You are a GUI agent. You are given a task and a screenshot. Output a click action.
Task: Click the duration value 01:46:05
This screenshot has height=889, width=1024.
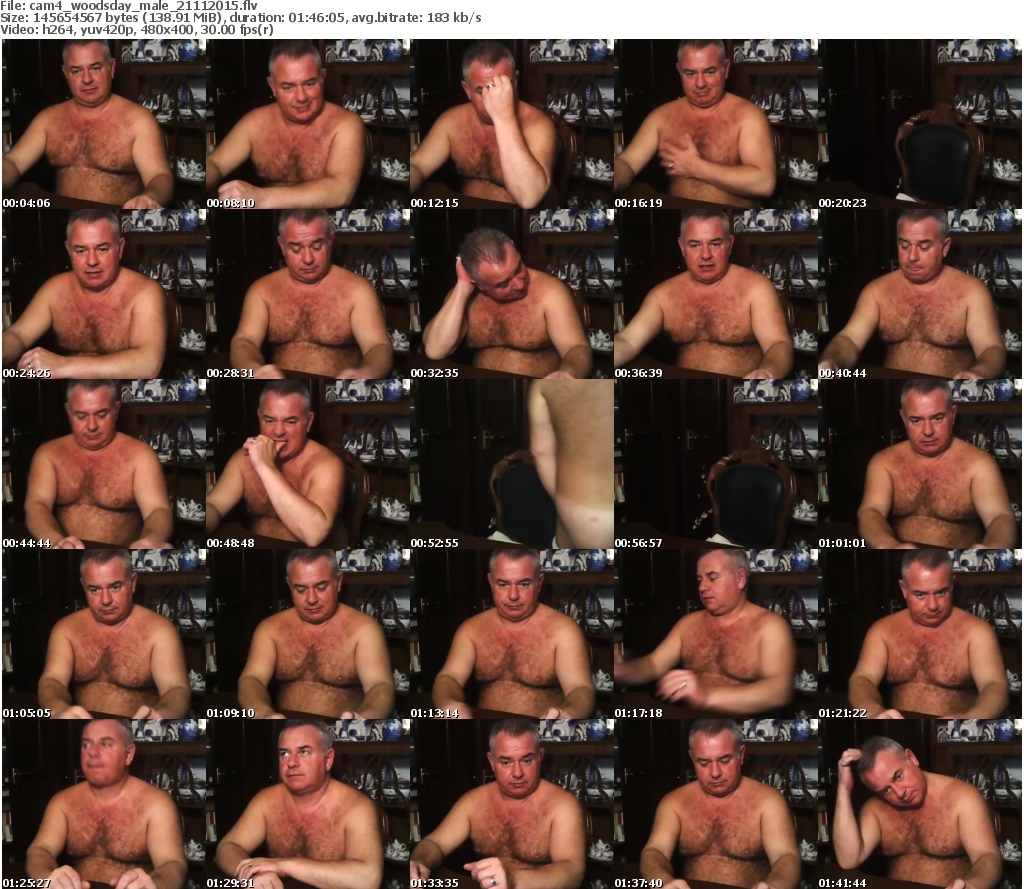(x=317, y=18)
